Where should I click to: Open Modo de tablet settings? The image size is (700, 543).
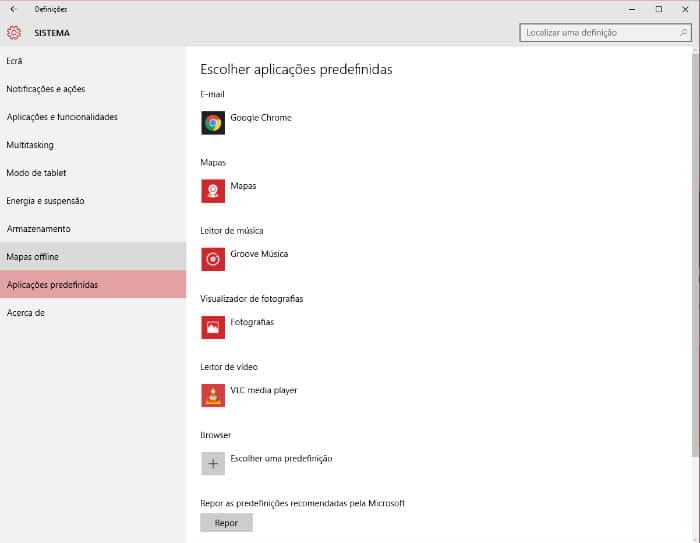(93, 173)
